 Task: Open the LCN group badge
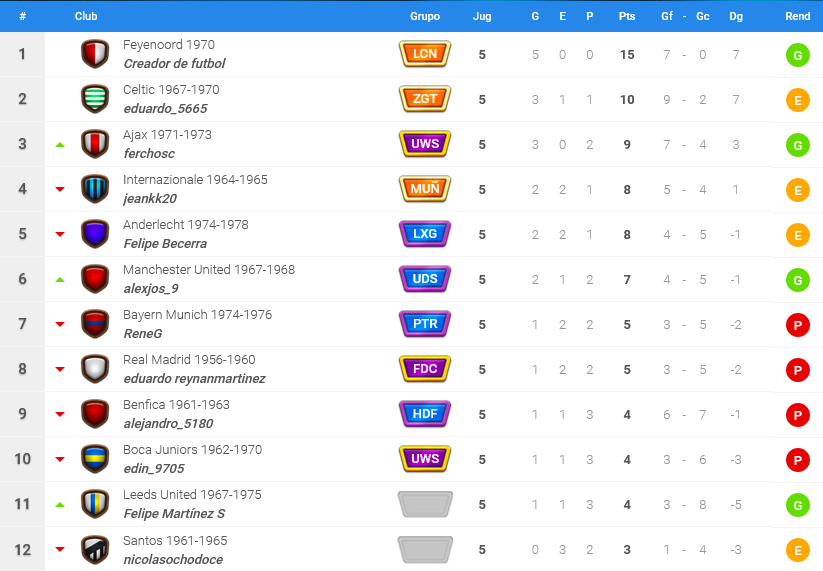tap(425, 54)
